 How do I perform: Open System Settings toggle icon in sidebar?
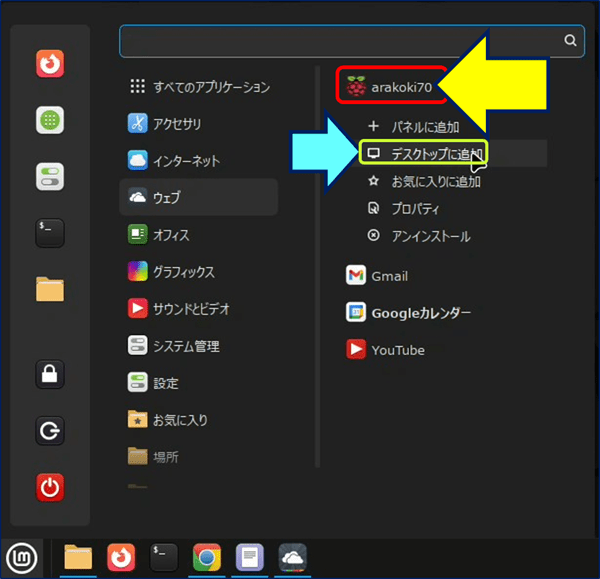coord(50,176)
